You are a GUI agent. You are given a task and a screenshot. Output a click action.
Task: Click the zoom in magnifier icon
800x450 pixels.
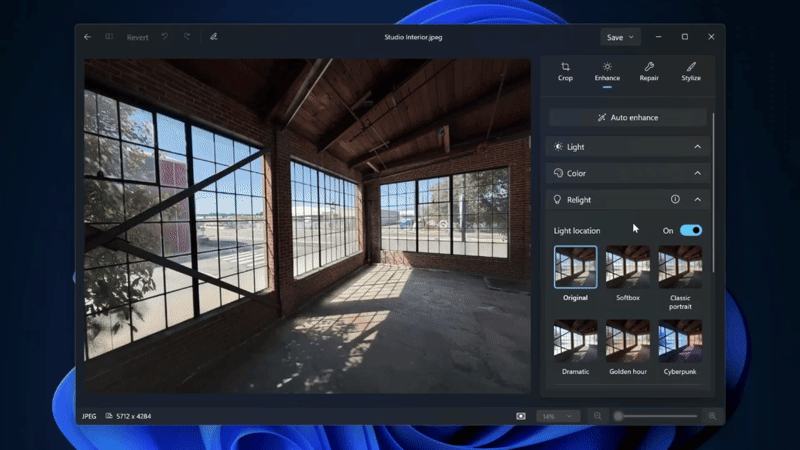pos(712,416)
